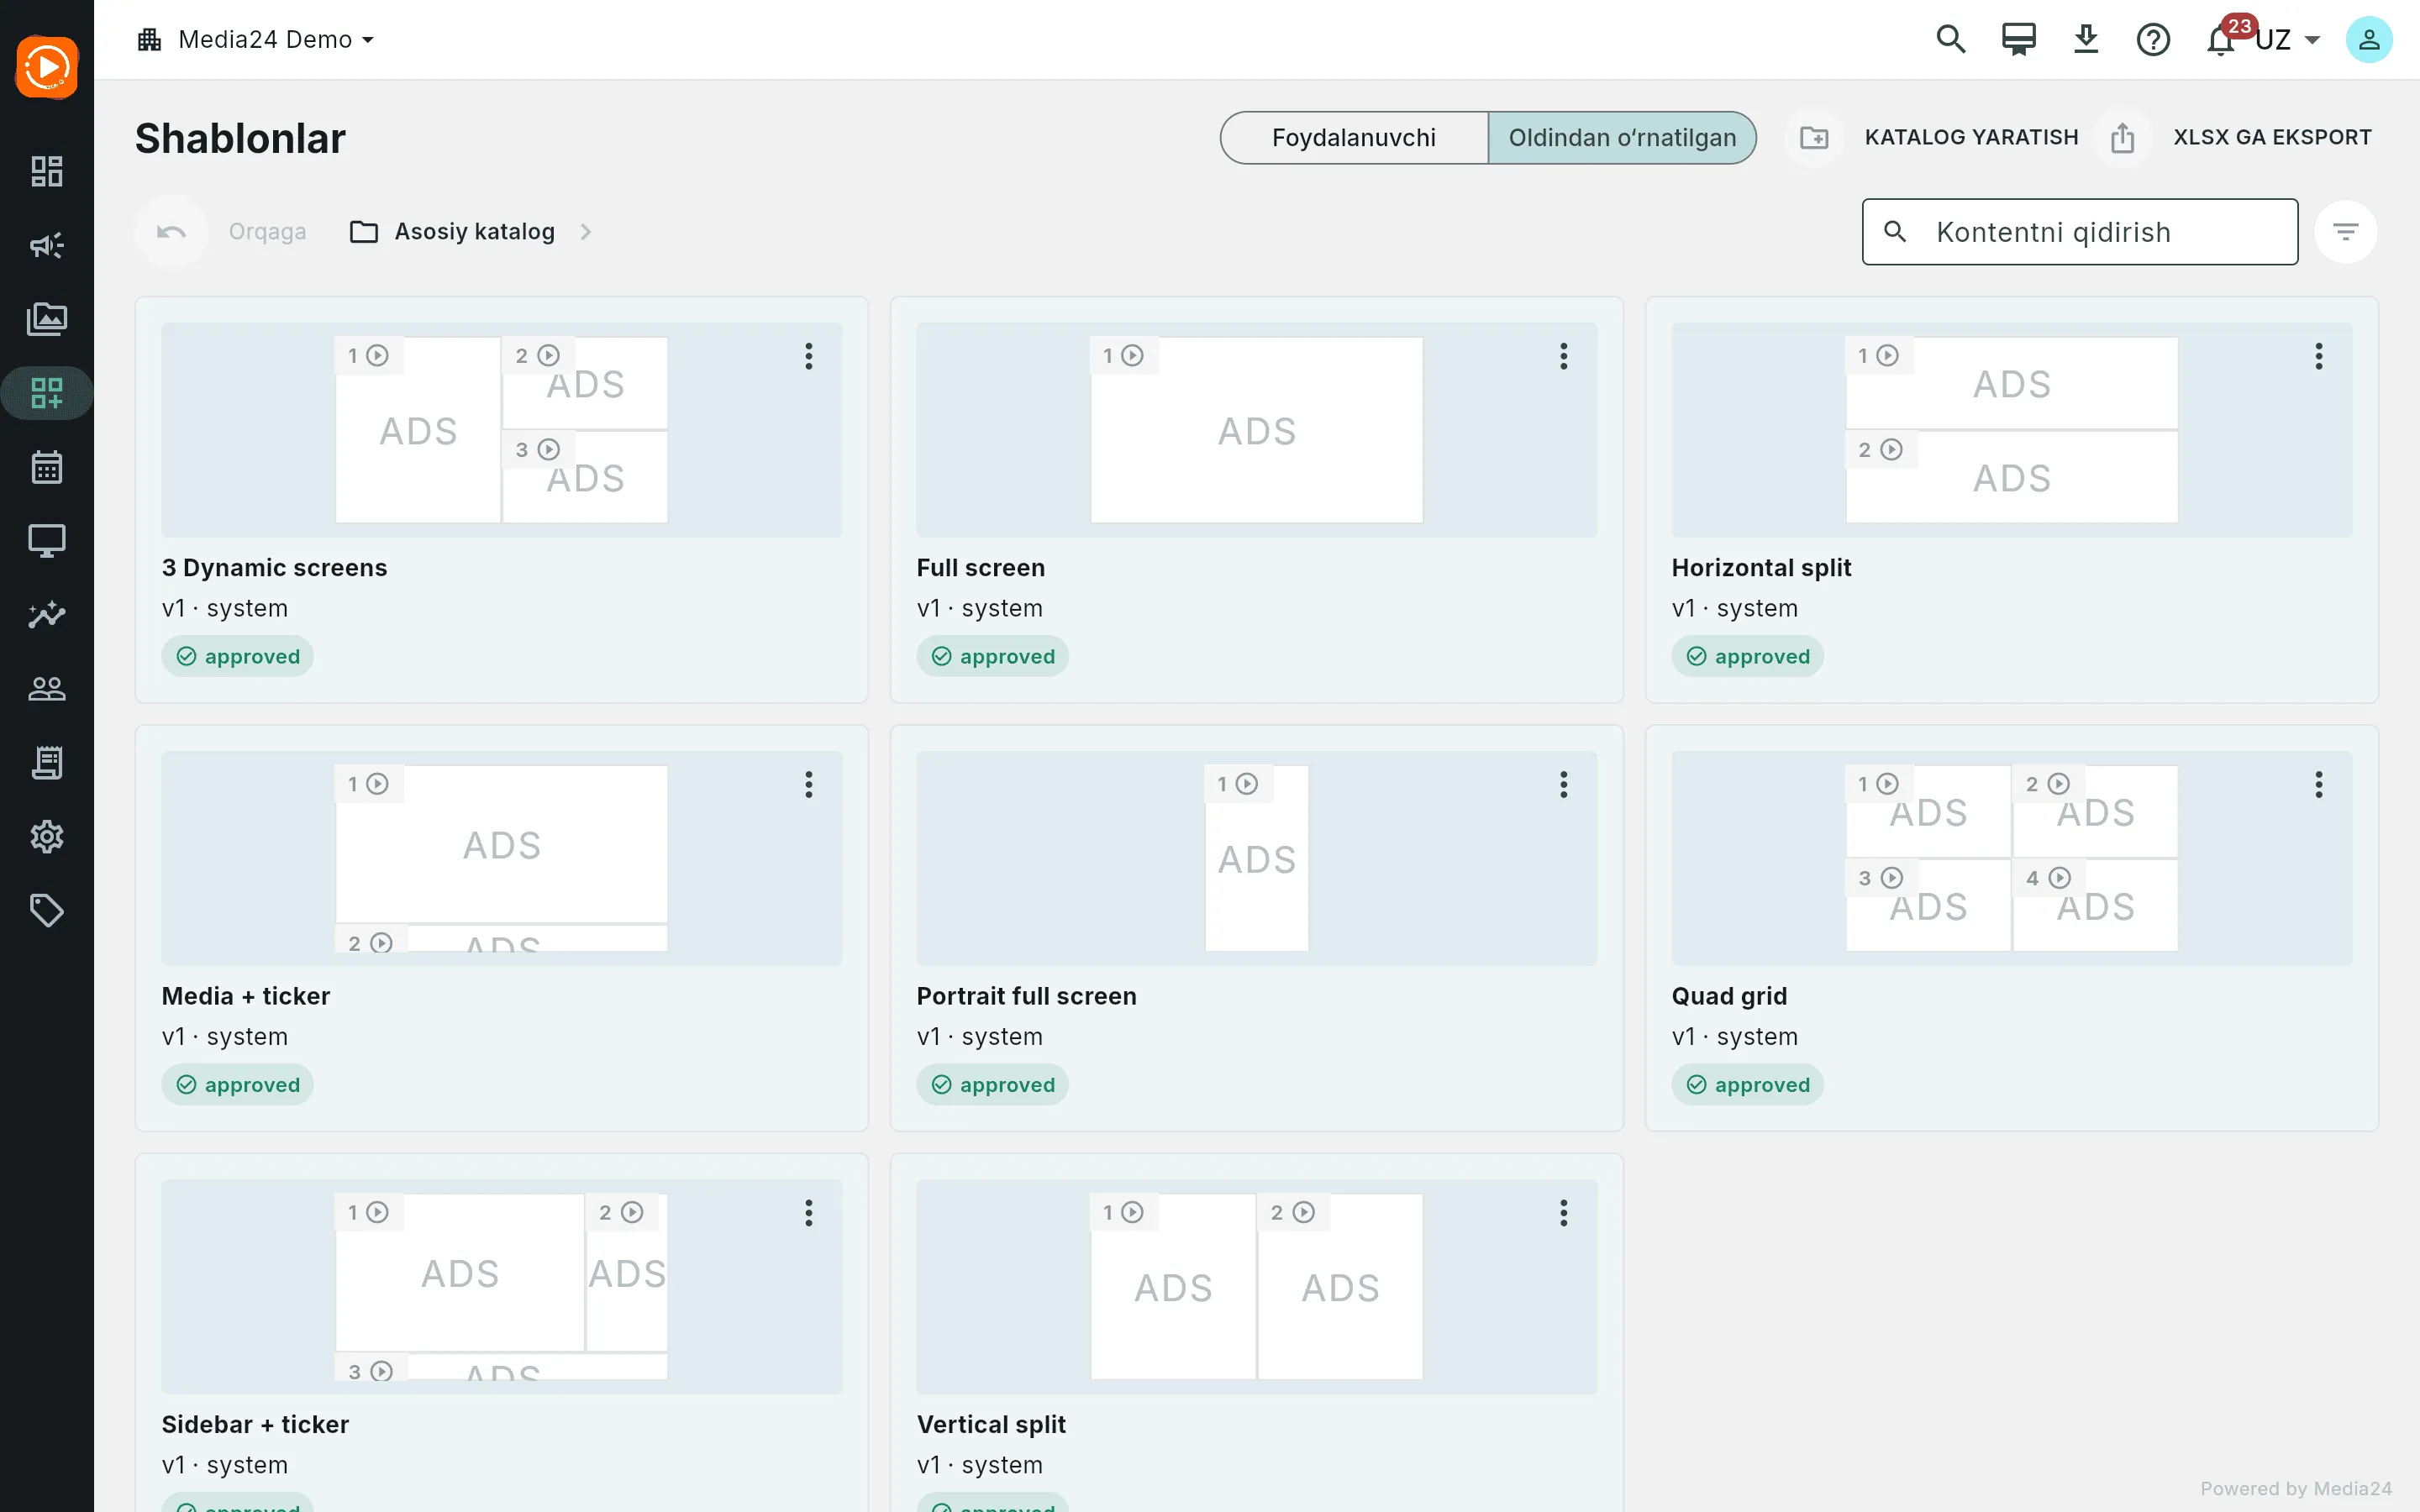Open options menu for Portrait full screen
Image resolution: width=2420 pixels, height=1512 pixels.
1564,784
